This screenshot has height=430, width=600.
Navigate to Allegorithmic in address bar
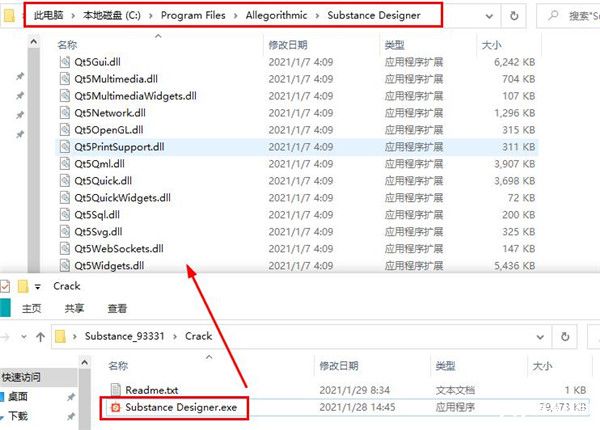tap(276, 15)
